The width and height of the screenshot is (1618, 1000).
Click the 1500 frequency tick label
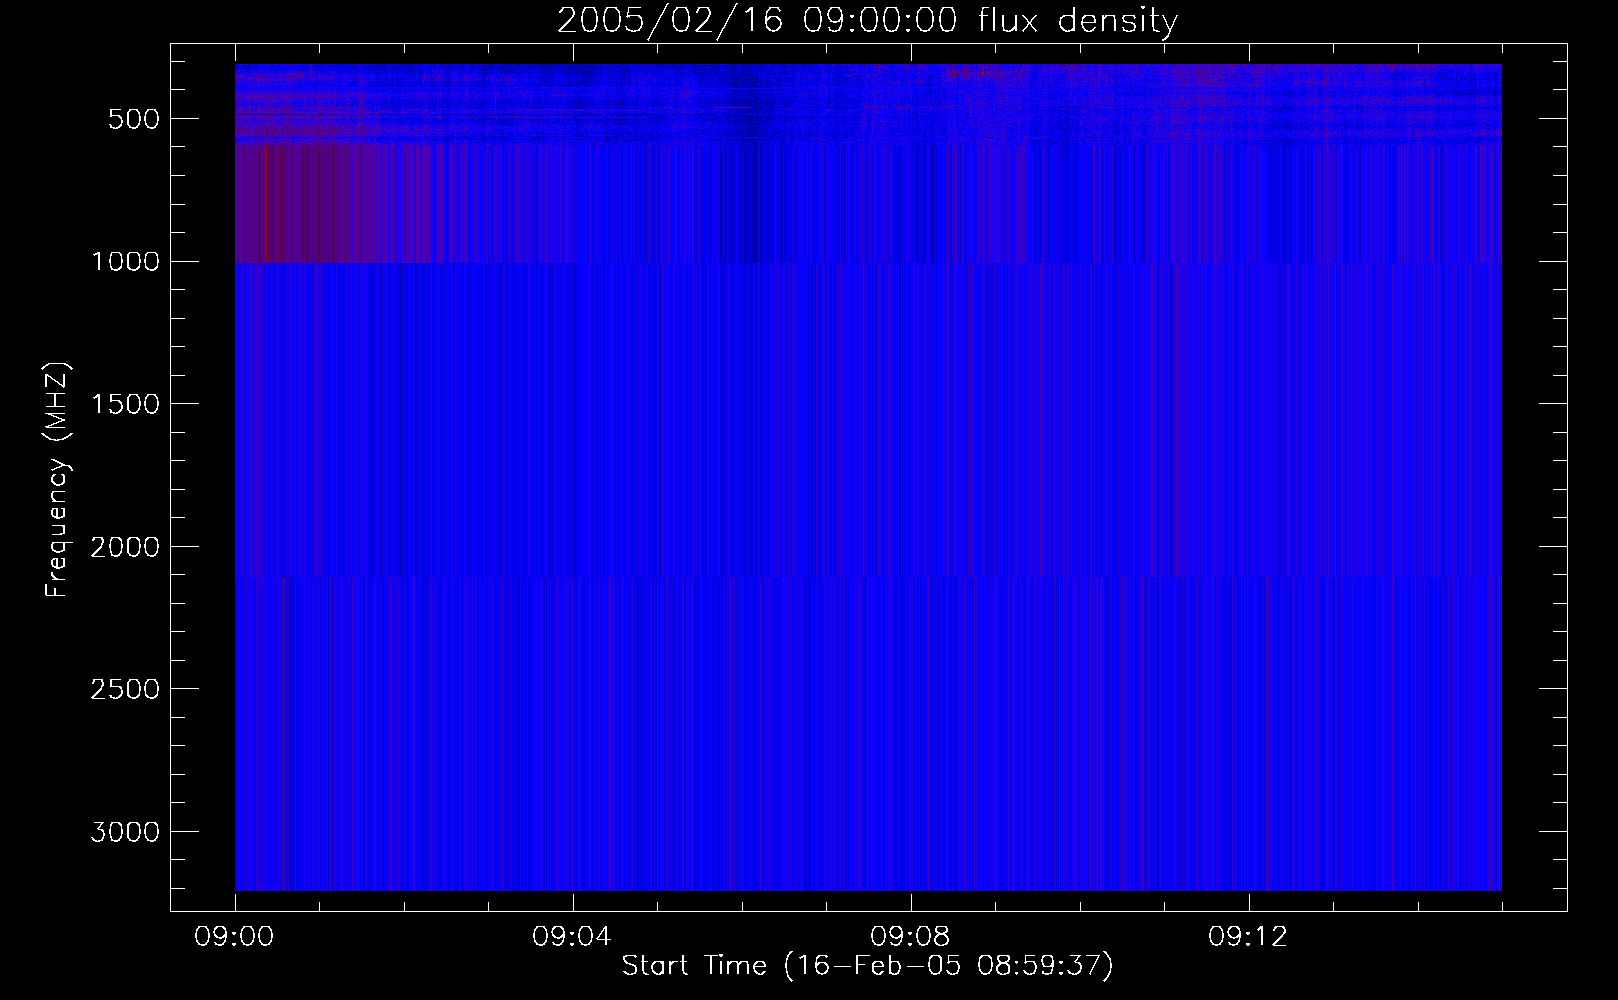pyautogui.click(x=125, y=404)
